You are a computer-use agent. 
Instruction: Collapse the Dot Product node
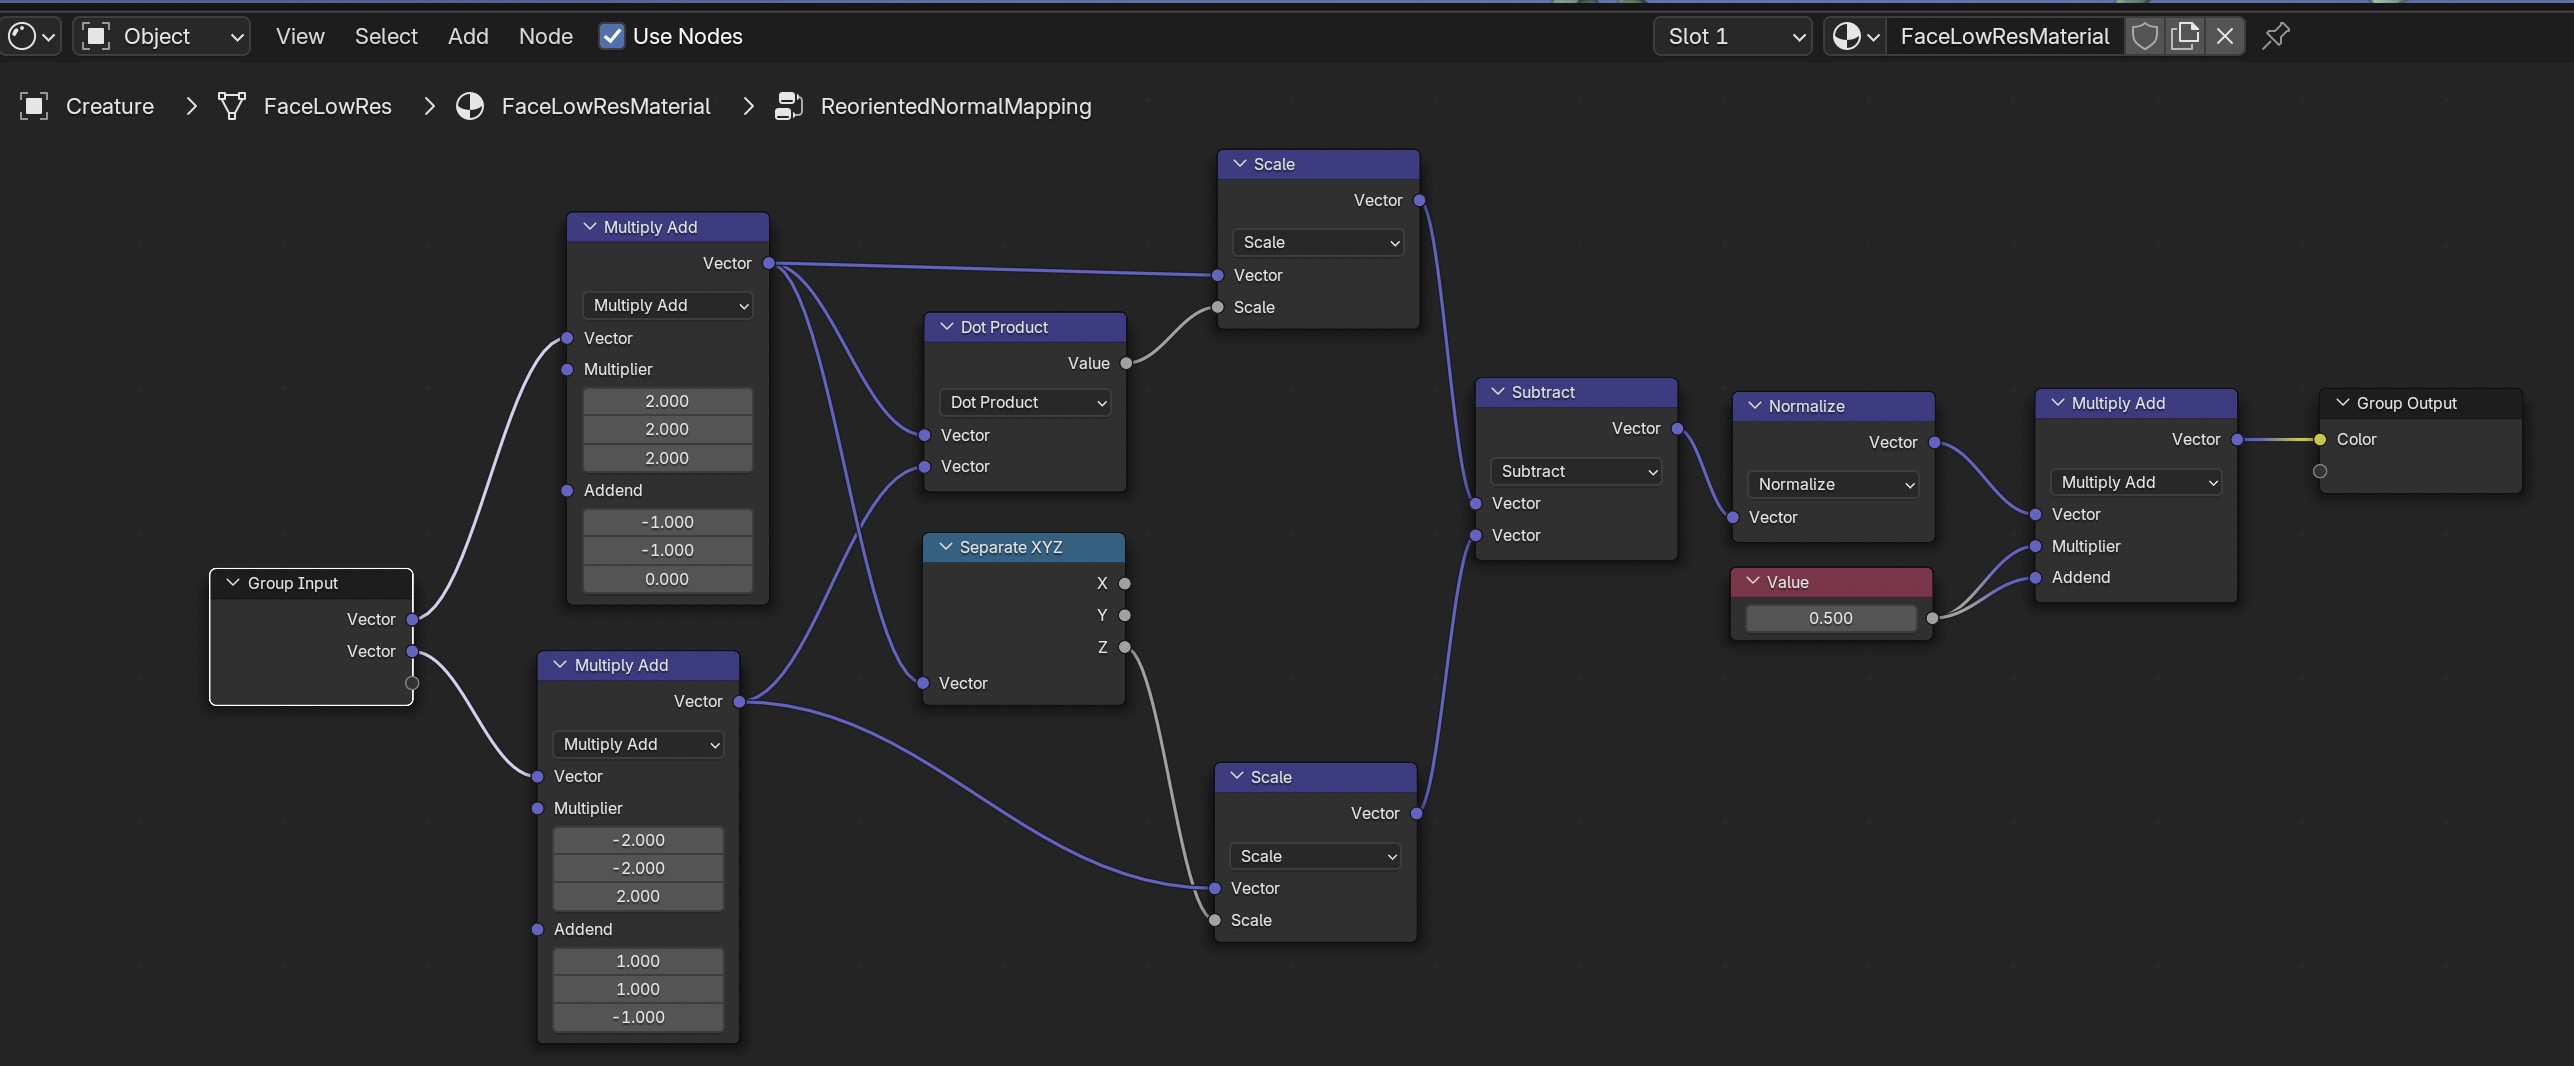pos(946,327)
